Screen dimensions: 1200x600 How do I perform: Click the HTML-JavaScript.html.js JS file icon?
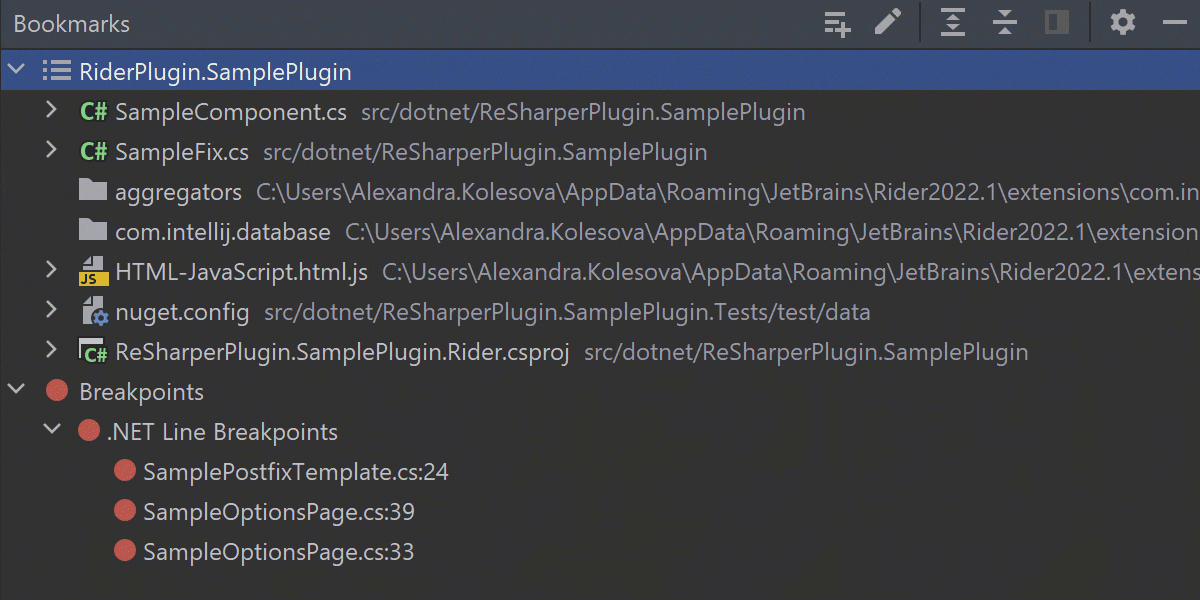click(93, 271)
